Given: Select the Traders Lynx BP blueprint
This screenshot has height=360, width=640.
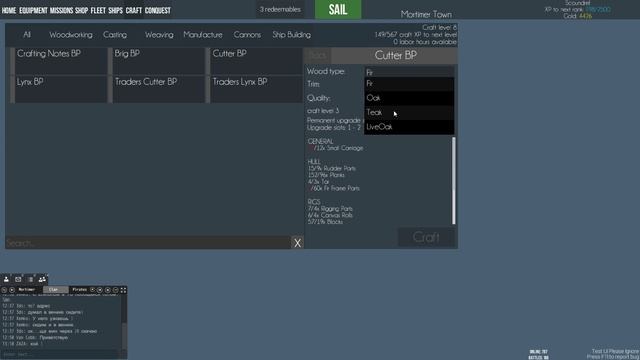Looking at the screenshot, I should click(255, 89).
